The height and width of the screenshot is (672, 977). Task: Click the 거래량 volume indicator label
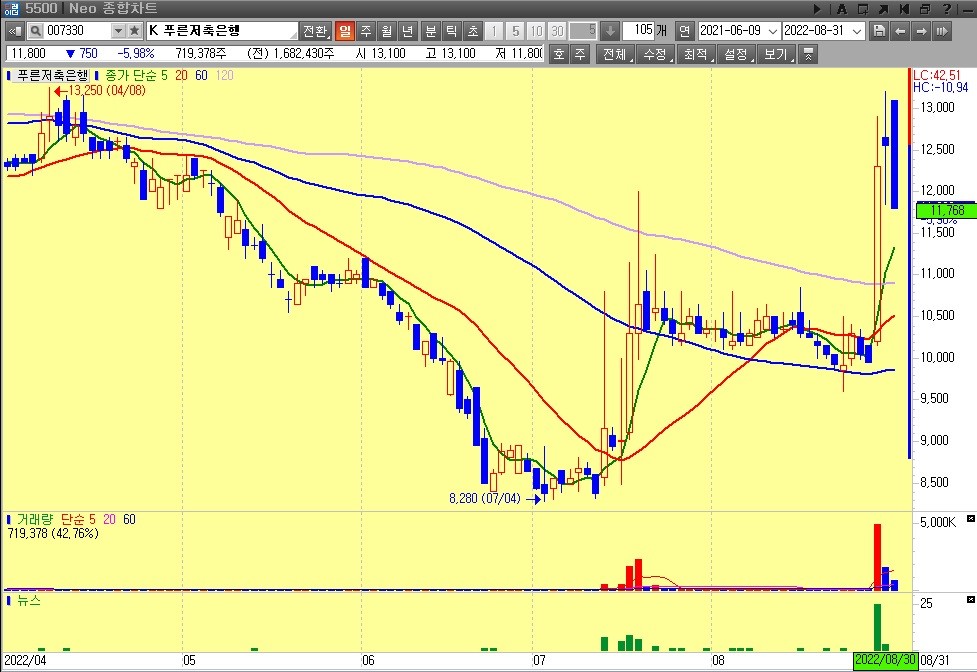(x=35, y=519)
